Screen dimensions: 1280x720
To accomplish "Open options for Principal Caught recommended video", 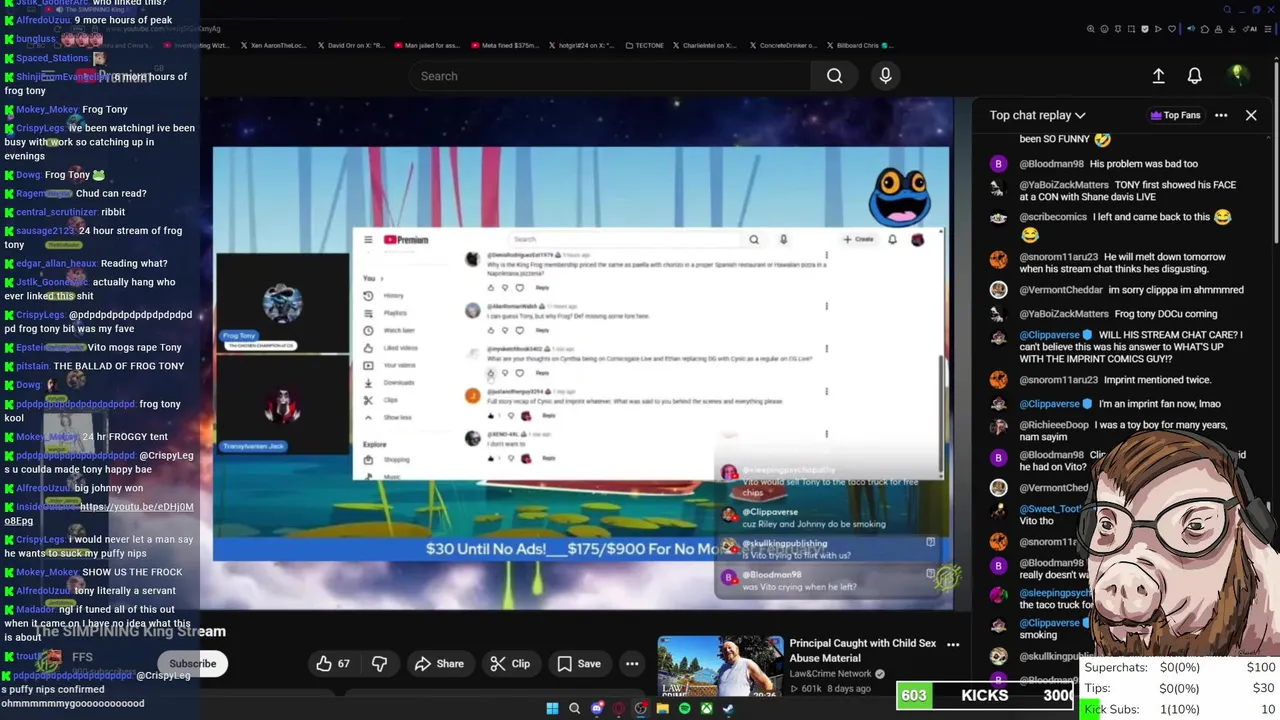I will click(x=953, y=645).
